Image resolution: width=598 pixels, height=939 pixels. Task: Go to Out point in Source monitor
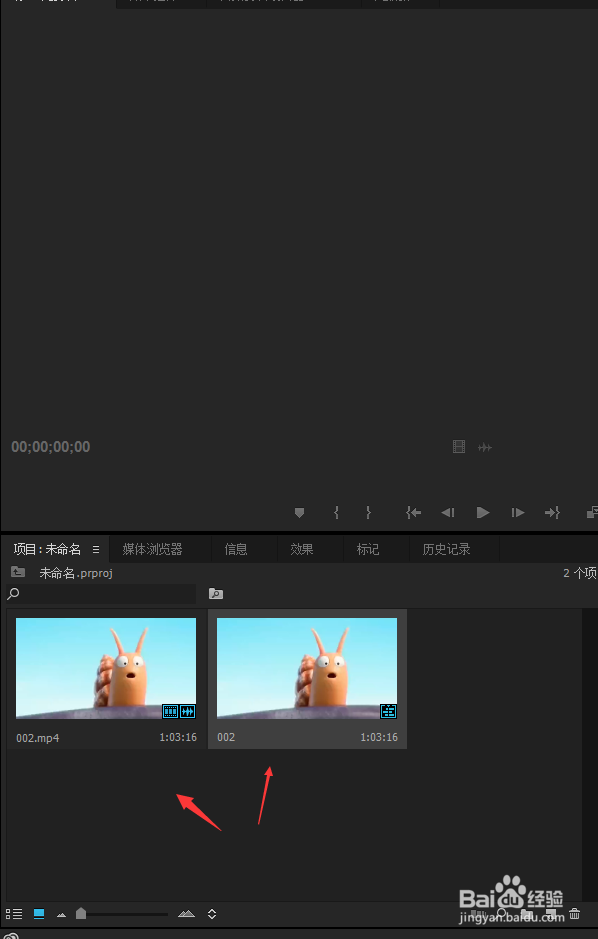tap(552, 513)
